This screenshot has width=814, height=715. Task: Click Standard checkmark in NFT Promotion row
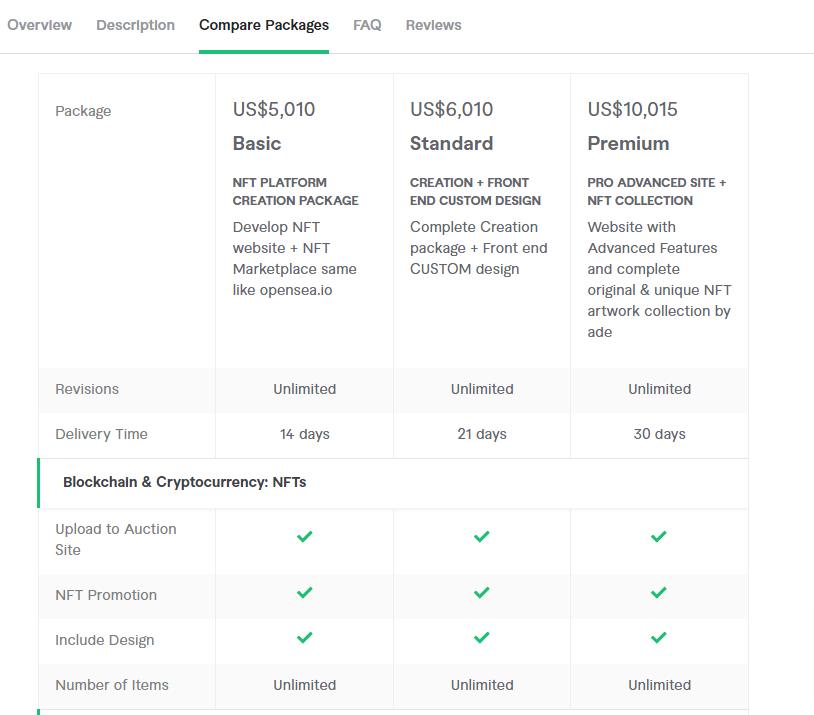[x=482, y=593]
